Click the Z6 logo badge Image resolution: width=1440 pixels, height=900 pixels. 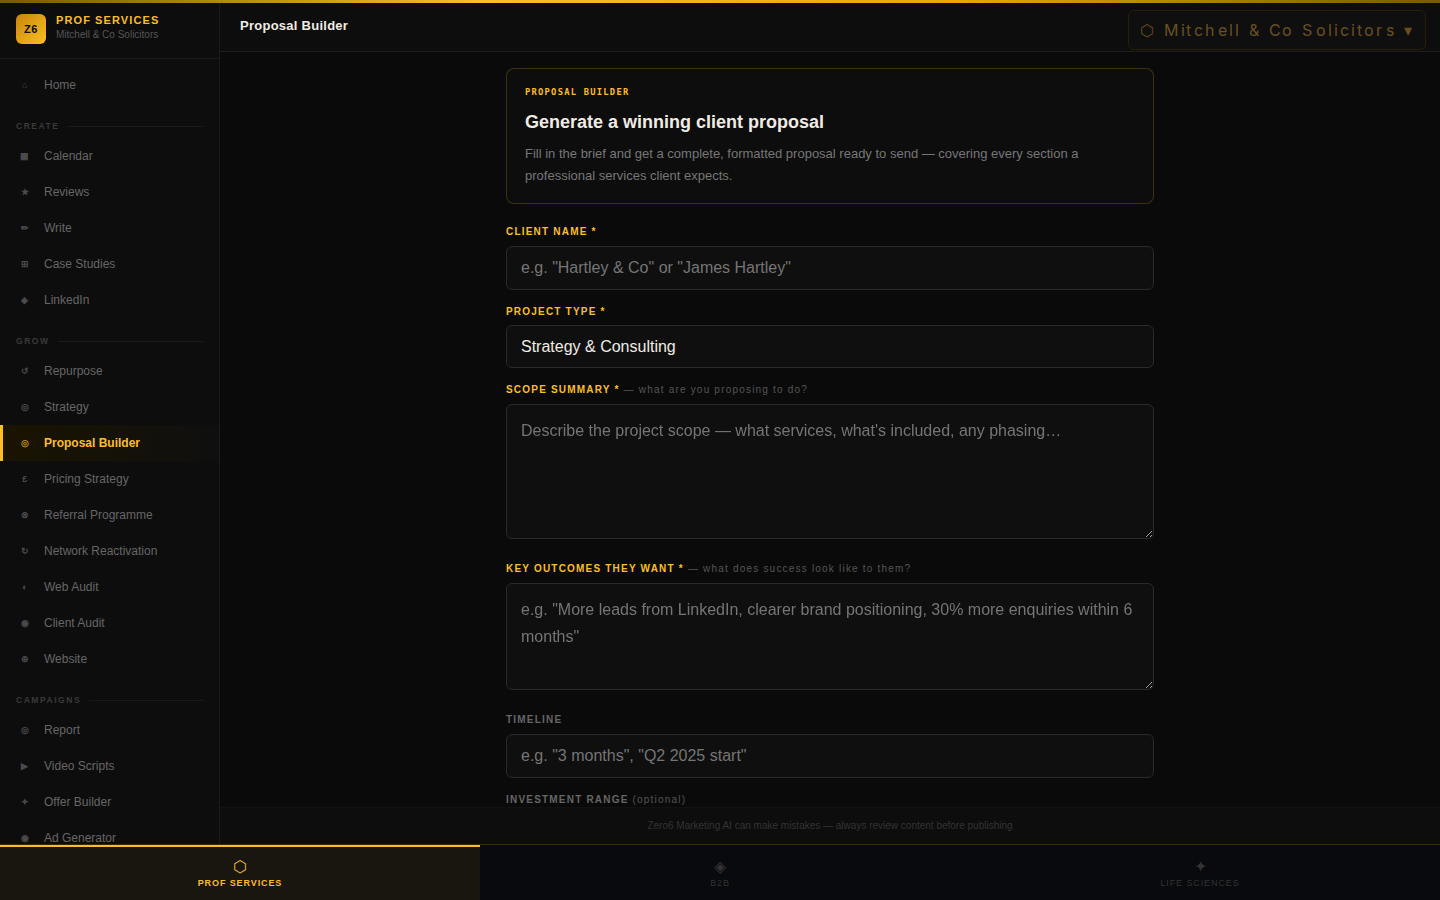pos(31,29)
